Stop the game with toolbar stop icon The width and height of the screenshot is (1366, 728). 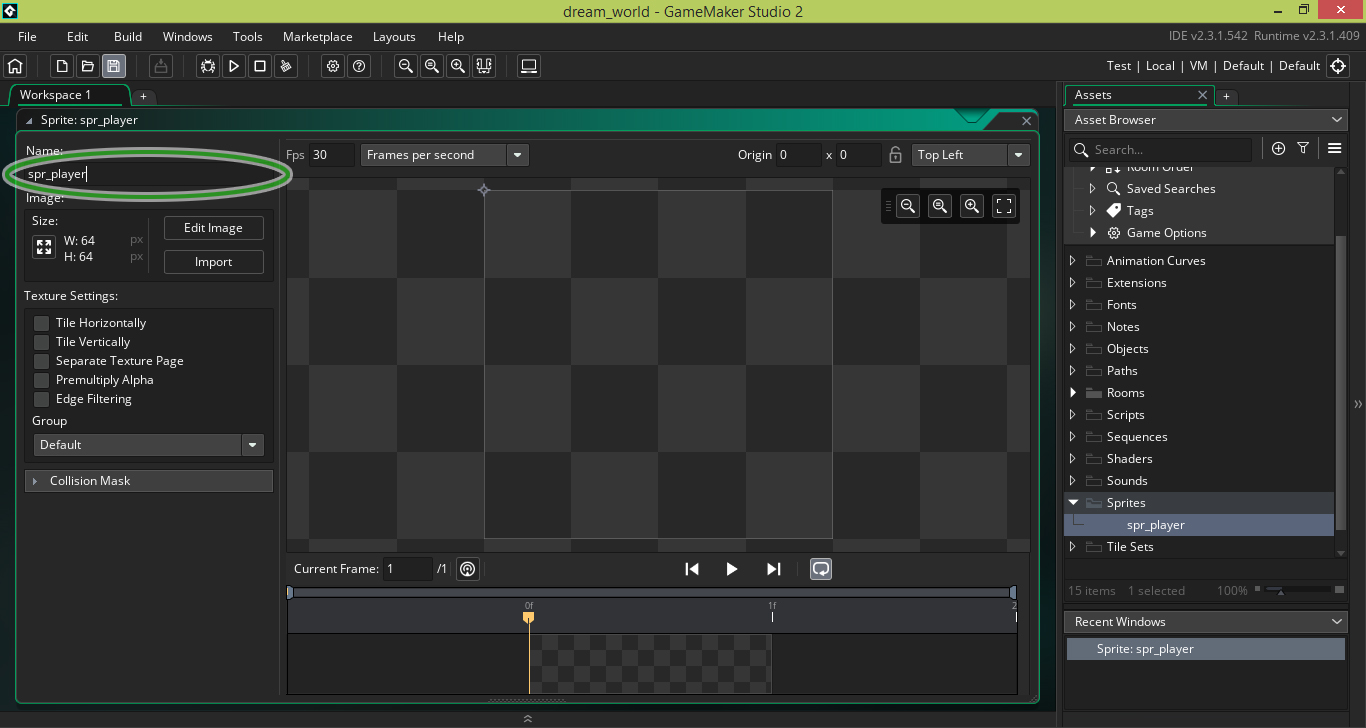pos(260,66)
